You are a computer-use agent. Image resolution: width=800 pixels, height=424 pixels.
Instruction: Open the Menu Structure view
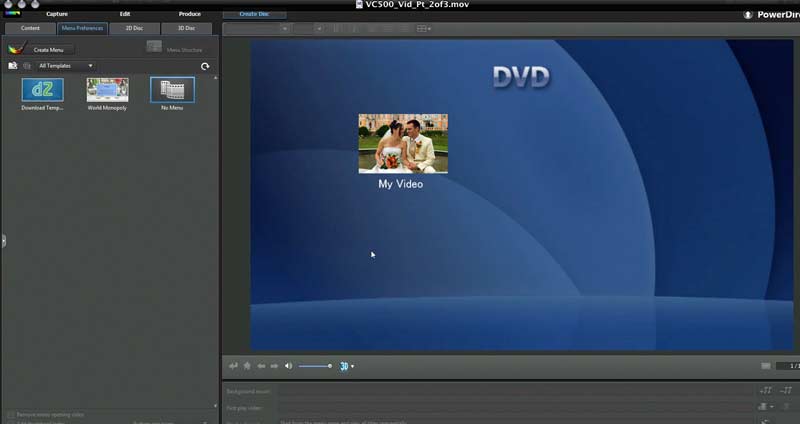[185, 50]
